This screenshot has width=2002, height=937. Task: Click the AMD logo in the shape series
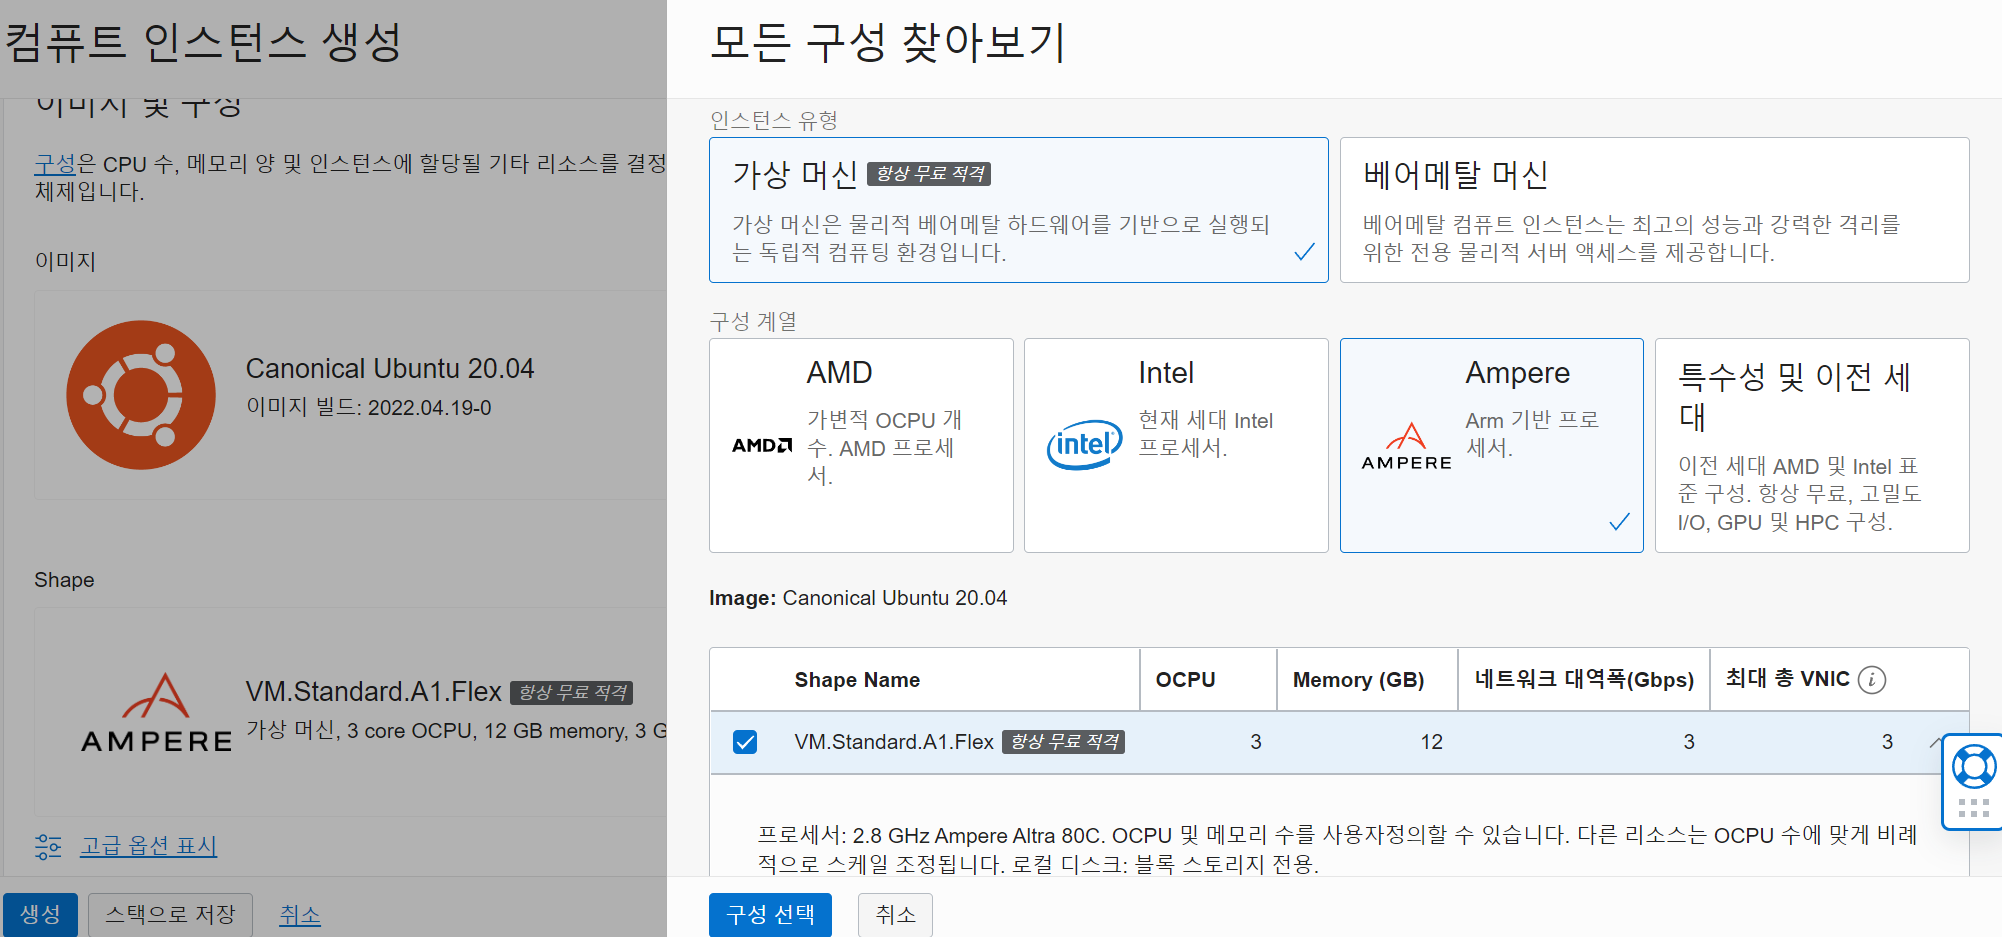coord(762,445)
